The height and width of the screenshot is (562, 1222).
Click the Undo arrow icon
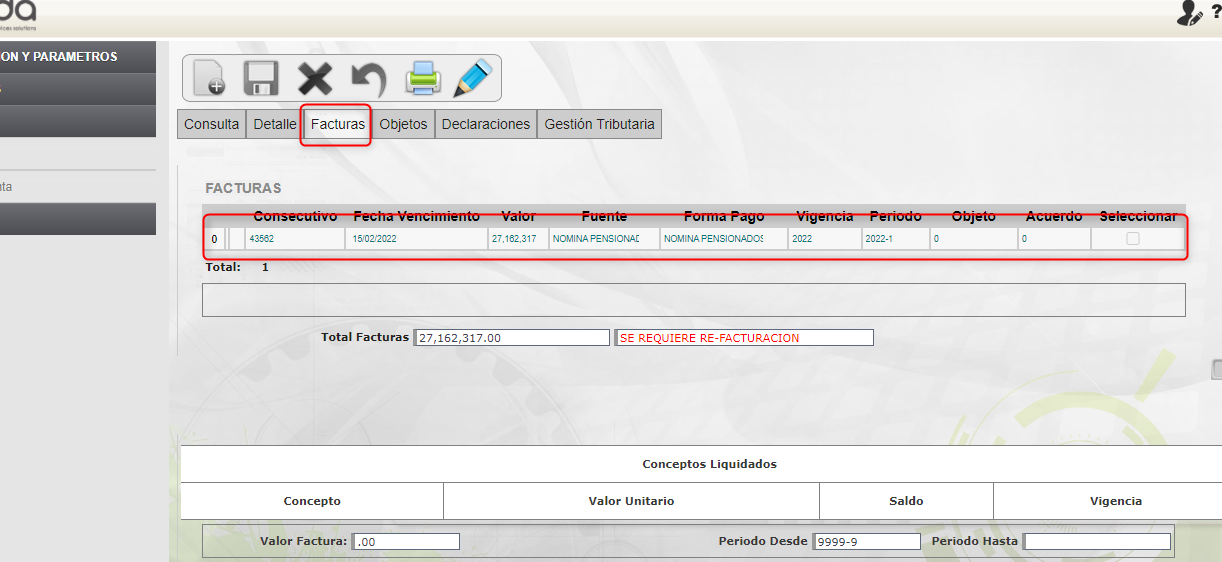(x=368, y=78)
